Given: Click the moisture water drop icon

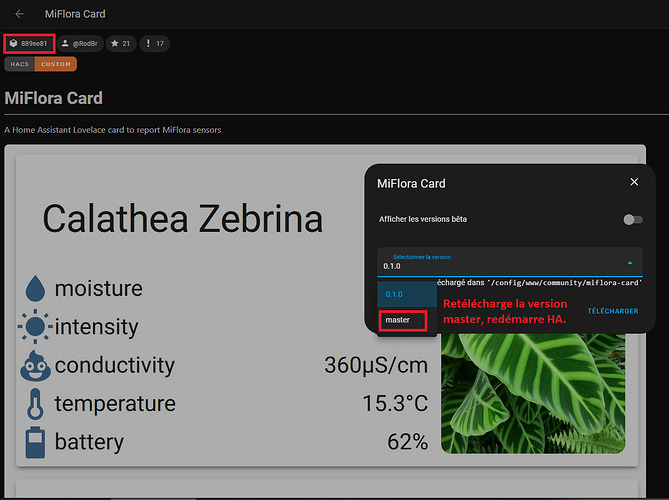Looking at the screenshot, I should (35, 288).
